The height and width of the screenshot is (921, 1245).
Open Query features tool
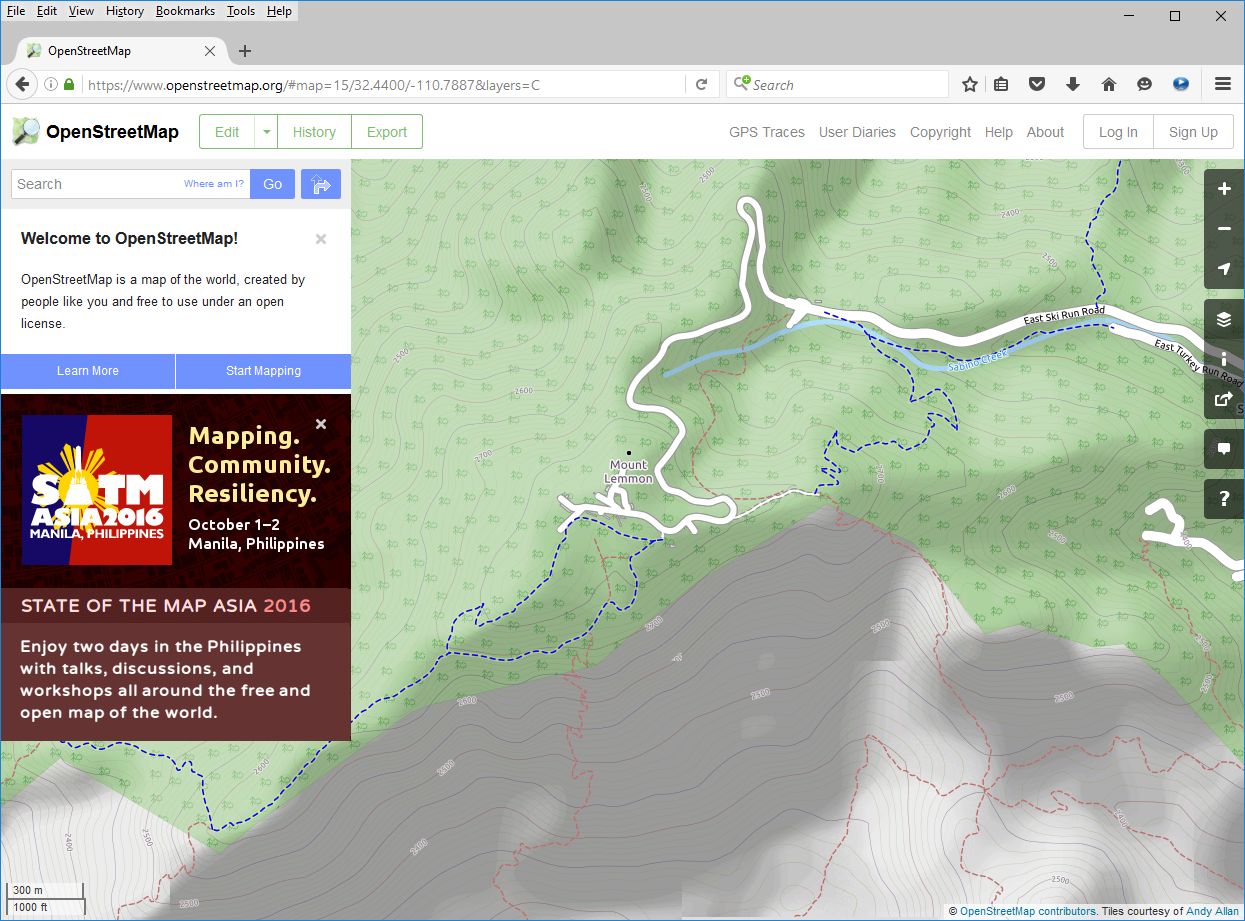1224,499
